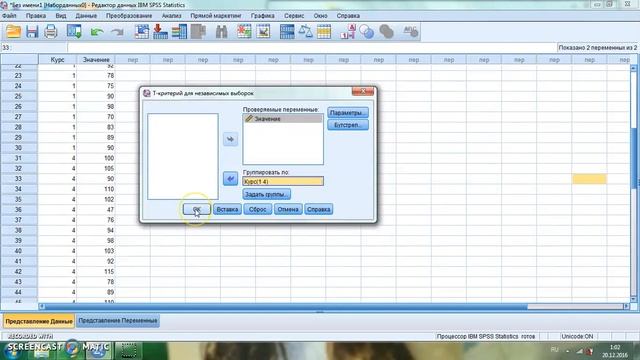Switch to Представление Данные tab
The width and height of the screenshot is (640, 360).
pyautogui.click(x=39, y=321)
